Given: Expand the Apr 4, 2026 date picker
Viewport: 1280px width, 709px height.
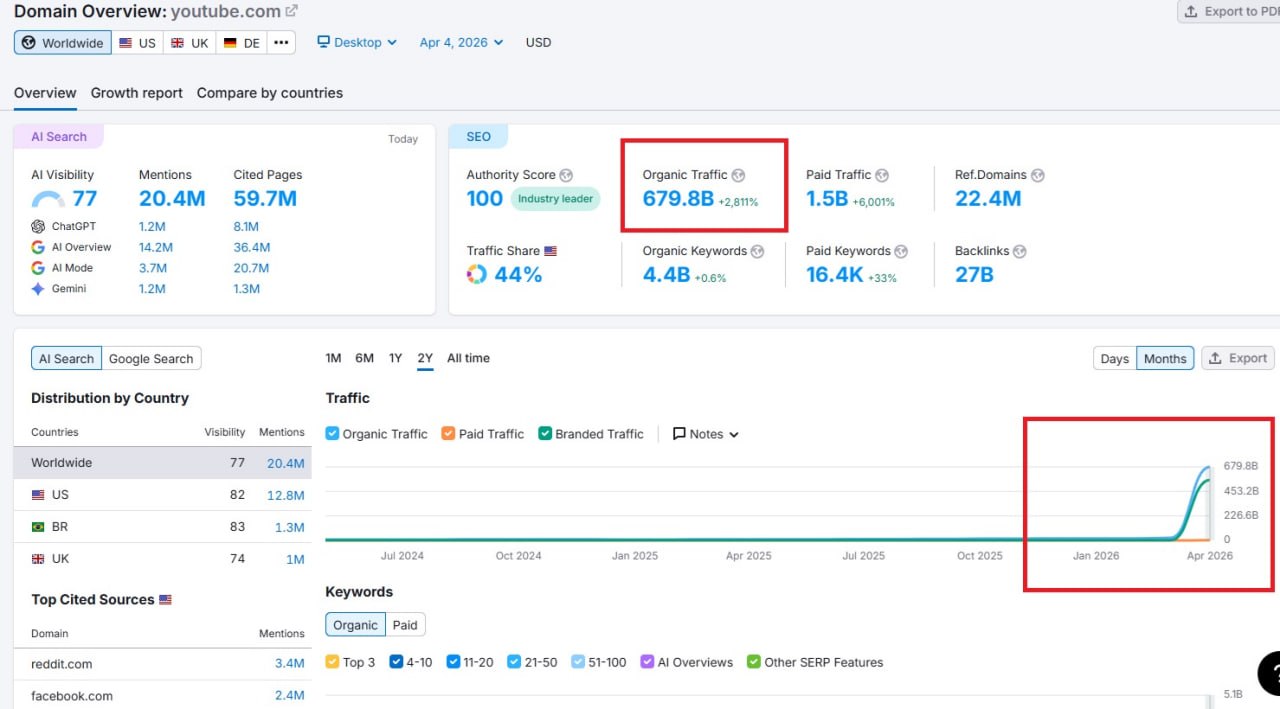Looking at the screenshot, I should (461, 43).
